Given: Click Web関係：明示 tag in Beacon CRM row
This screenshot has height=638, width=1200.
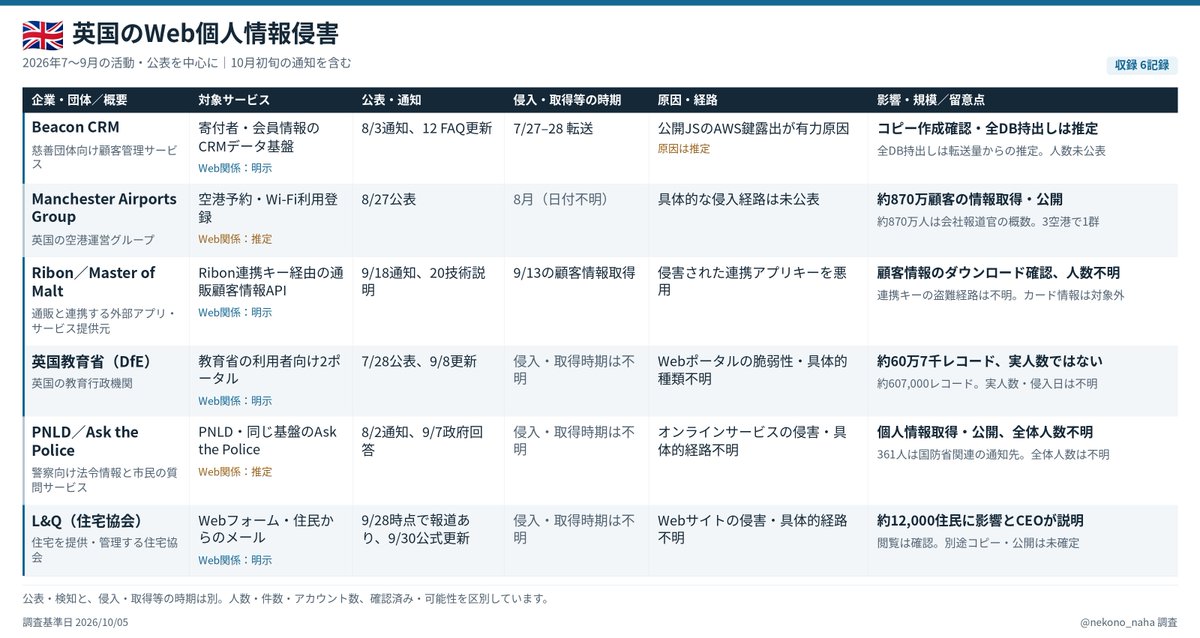Looking at the screenshot, I should coord(235,168).
